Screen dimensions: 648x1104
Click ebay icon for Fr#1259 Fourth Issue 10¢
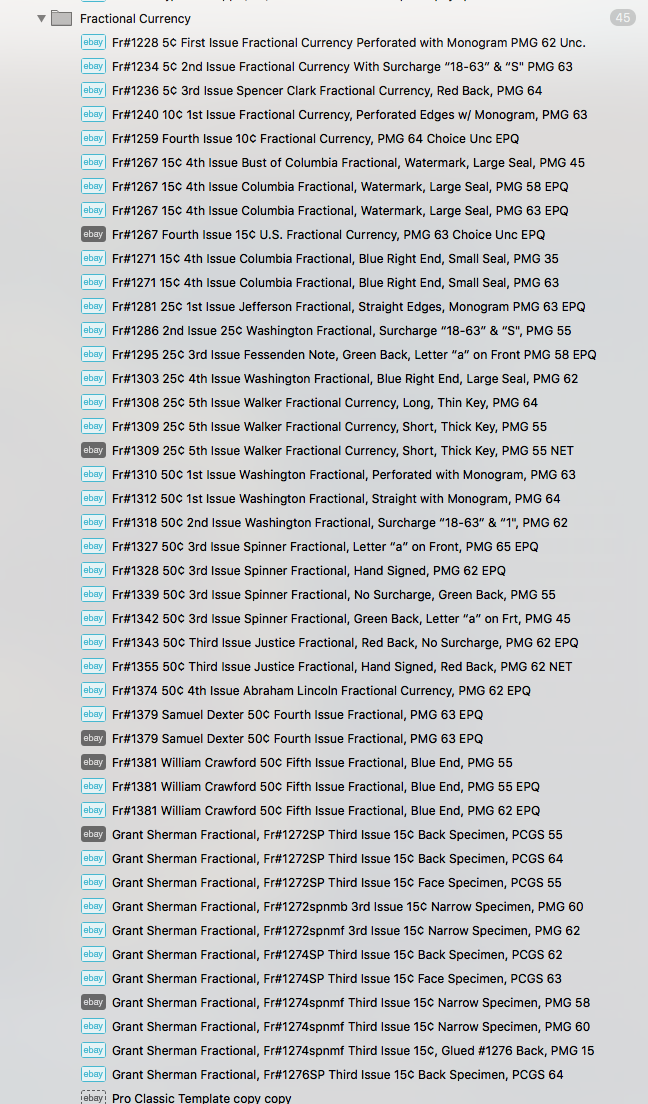[93, 138]
